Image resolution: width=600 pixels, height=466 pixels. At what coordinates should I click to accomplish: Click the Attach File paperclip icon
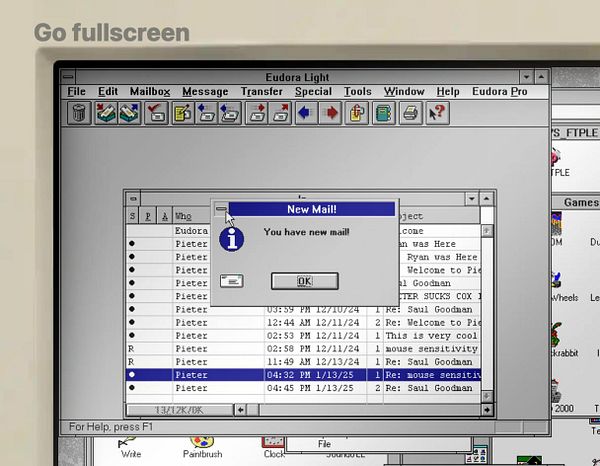357,113
